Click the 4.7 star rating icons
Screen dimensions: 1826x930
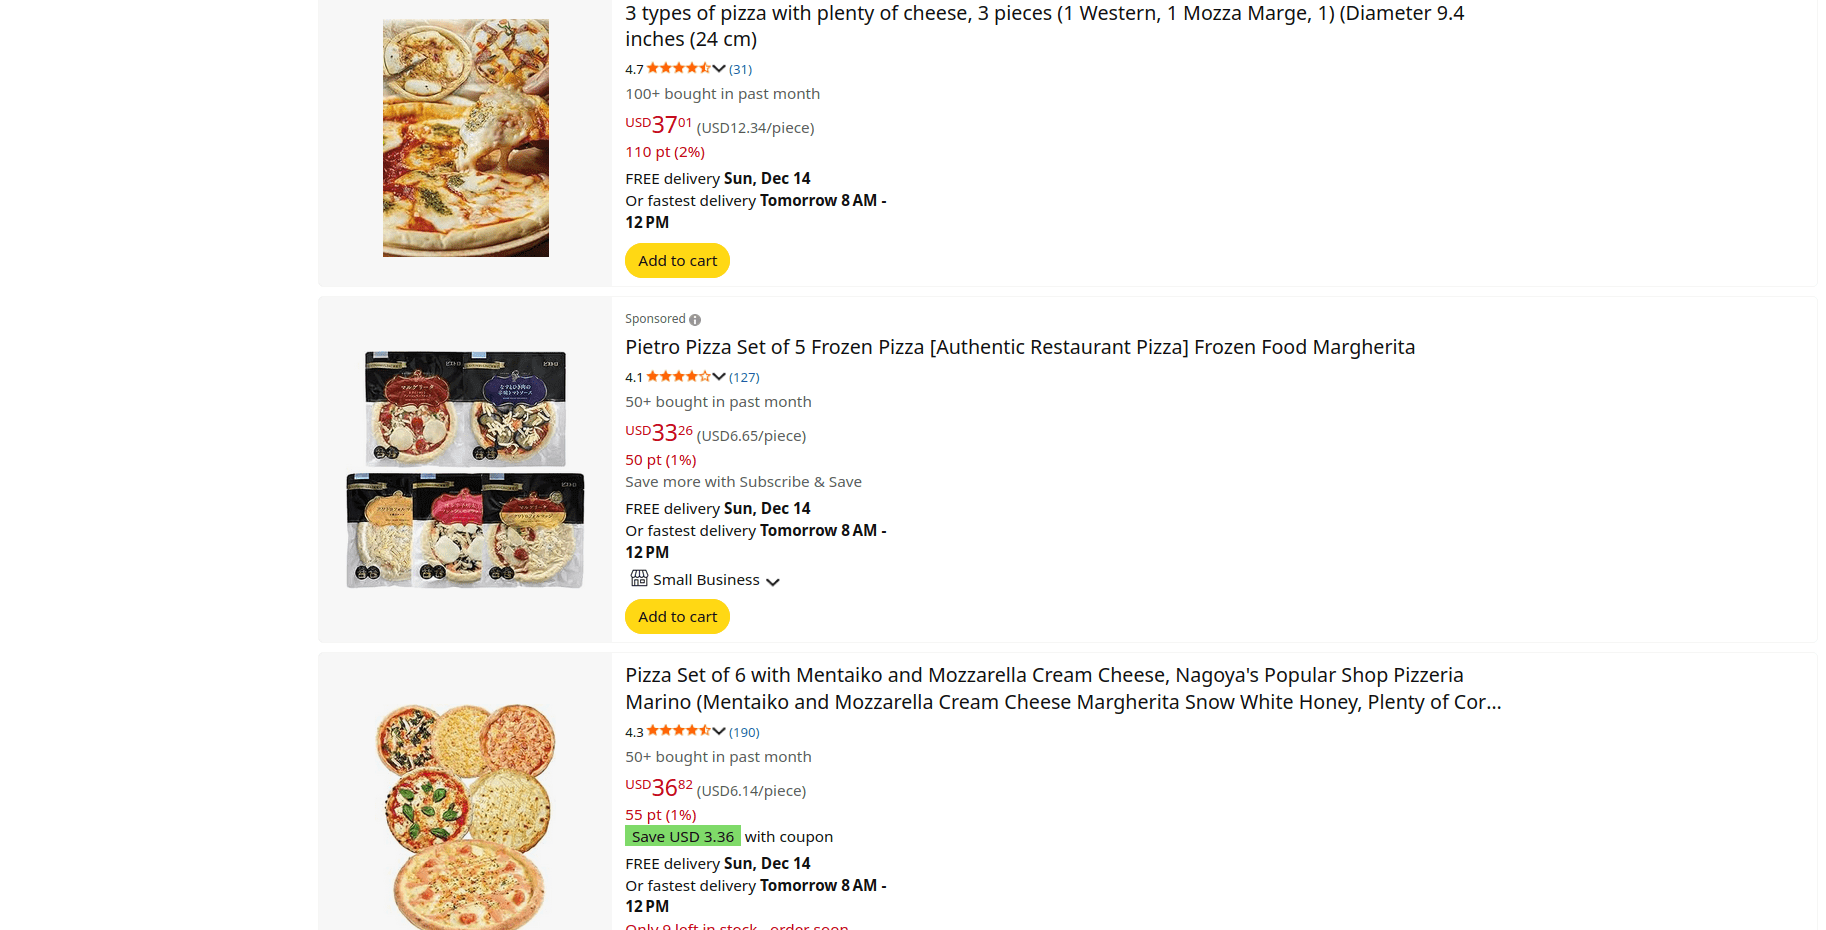coord(678,68)
